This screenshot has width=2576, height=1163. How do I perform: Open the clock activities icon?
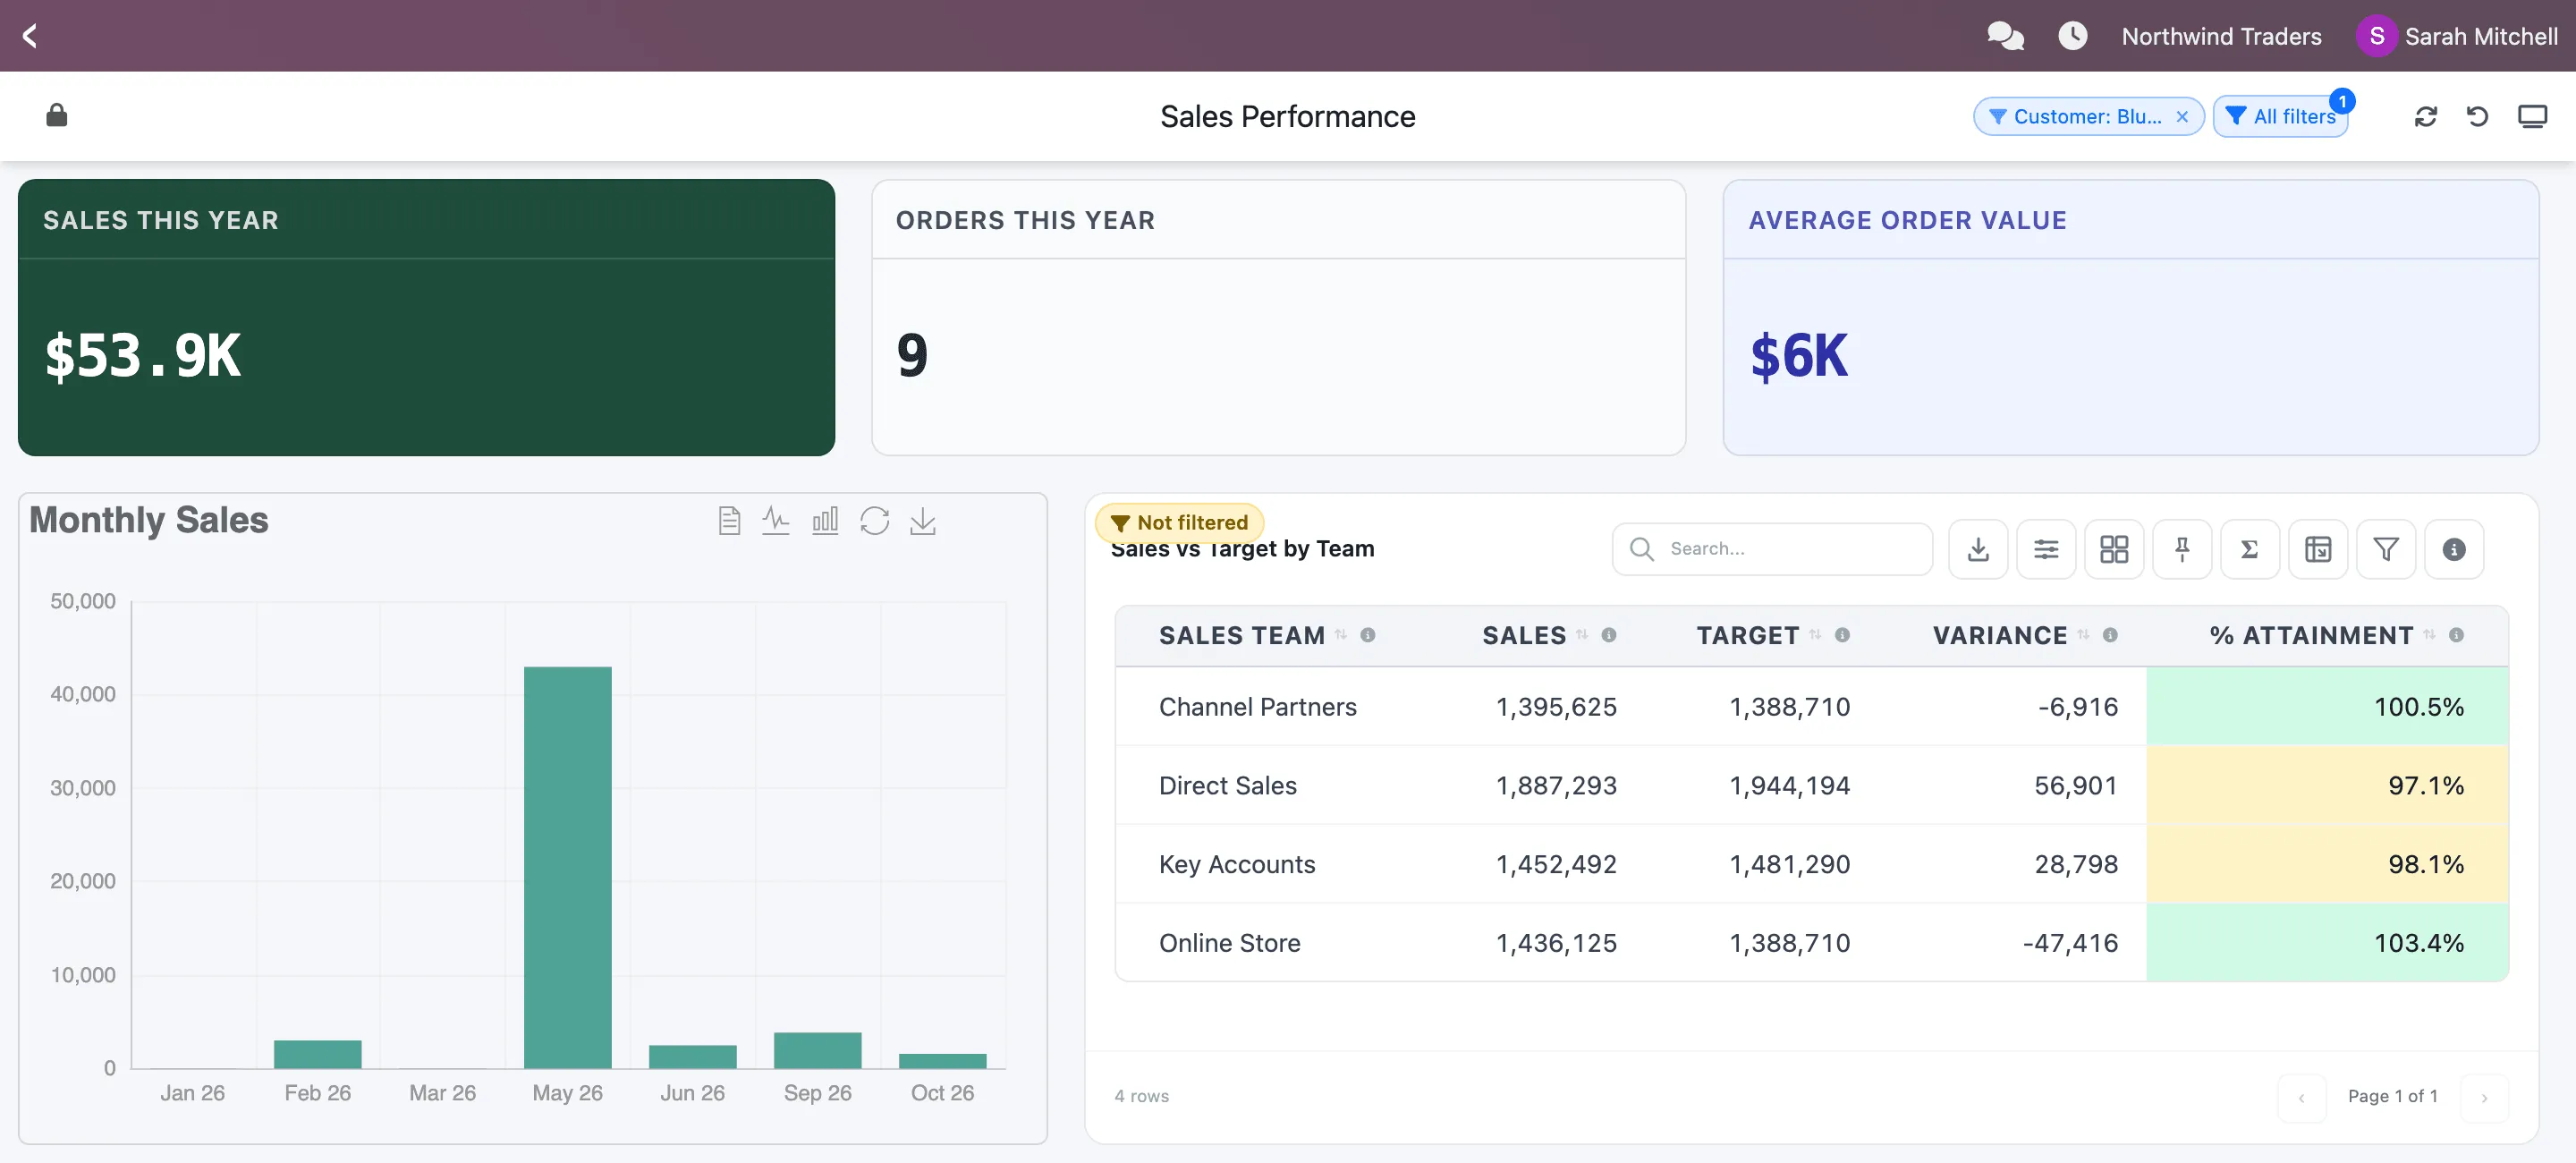(x=2073, y=36)
